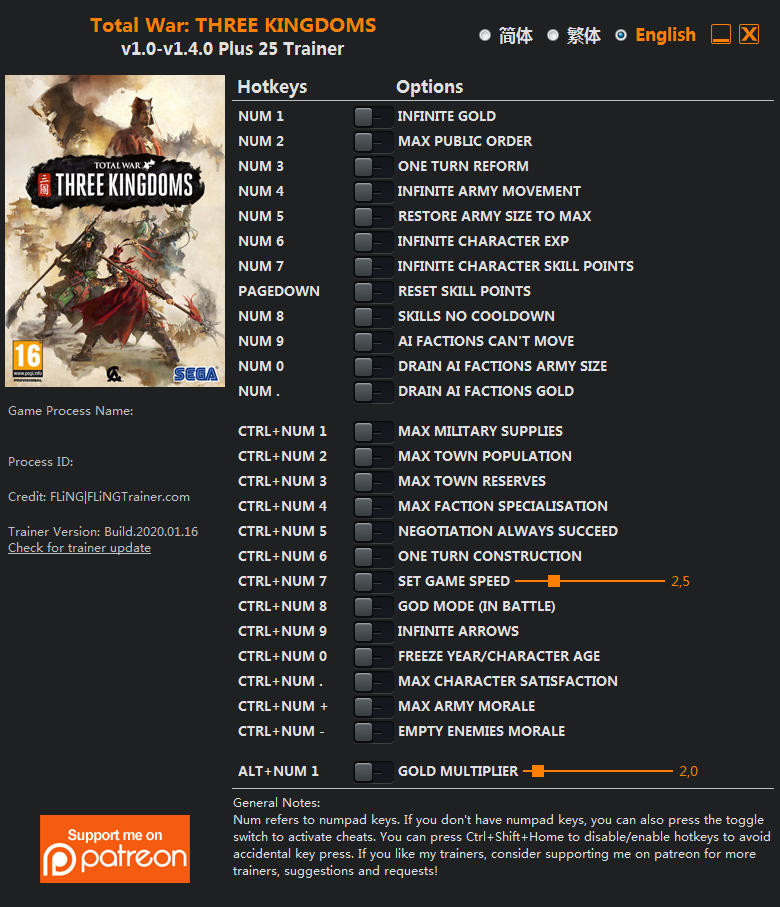Click the Set Game Speed slider handle

coord(554,581)
